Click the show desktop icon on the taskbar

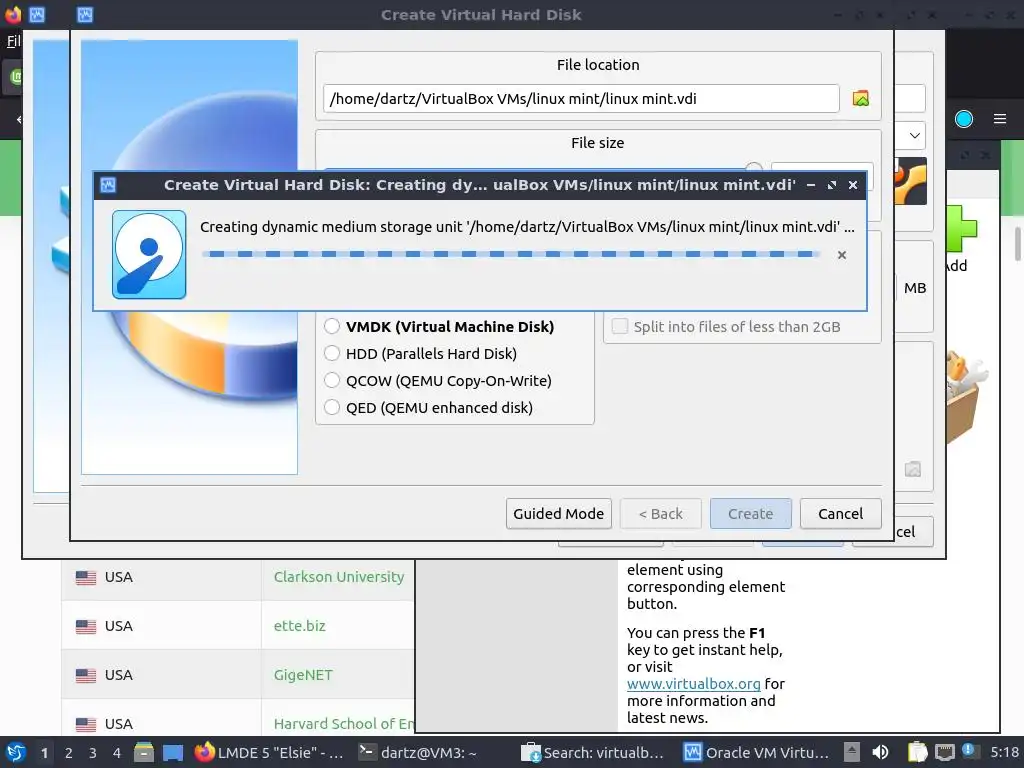pyautogui.click(x=173, y=752)
